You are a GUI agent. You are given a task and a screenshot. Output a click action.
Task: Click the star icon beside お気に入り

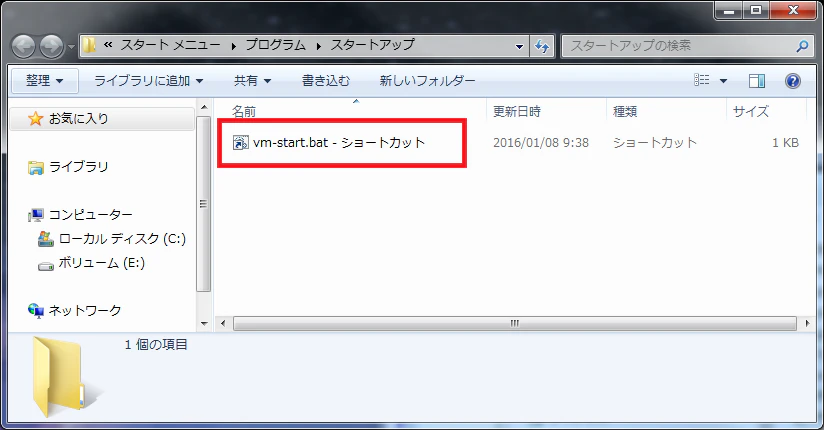pyautogui.click(x=35, y=119)
